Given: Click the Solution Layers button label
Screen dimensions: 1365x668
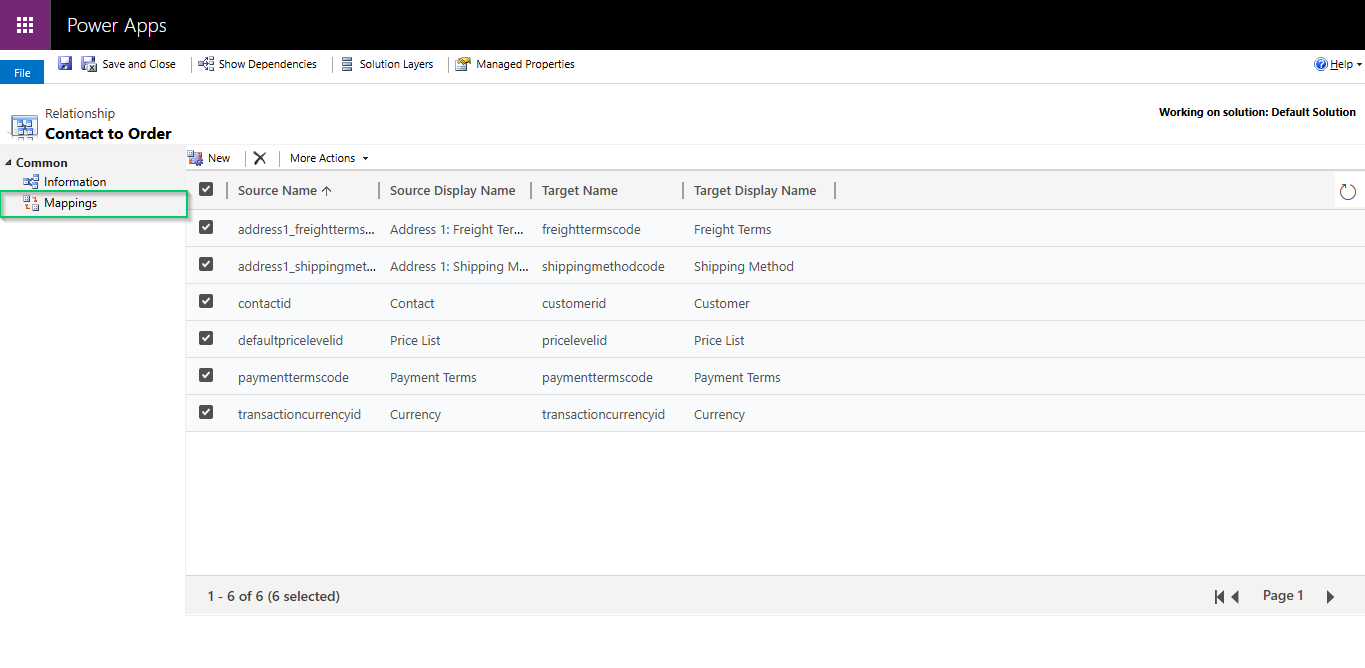Looking at the screenshot, I should click(x=397, y=64).
